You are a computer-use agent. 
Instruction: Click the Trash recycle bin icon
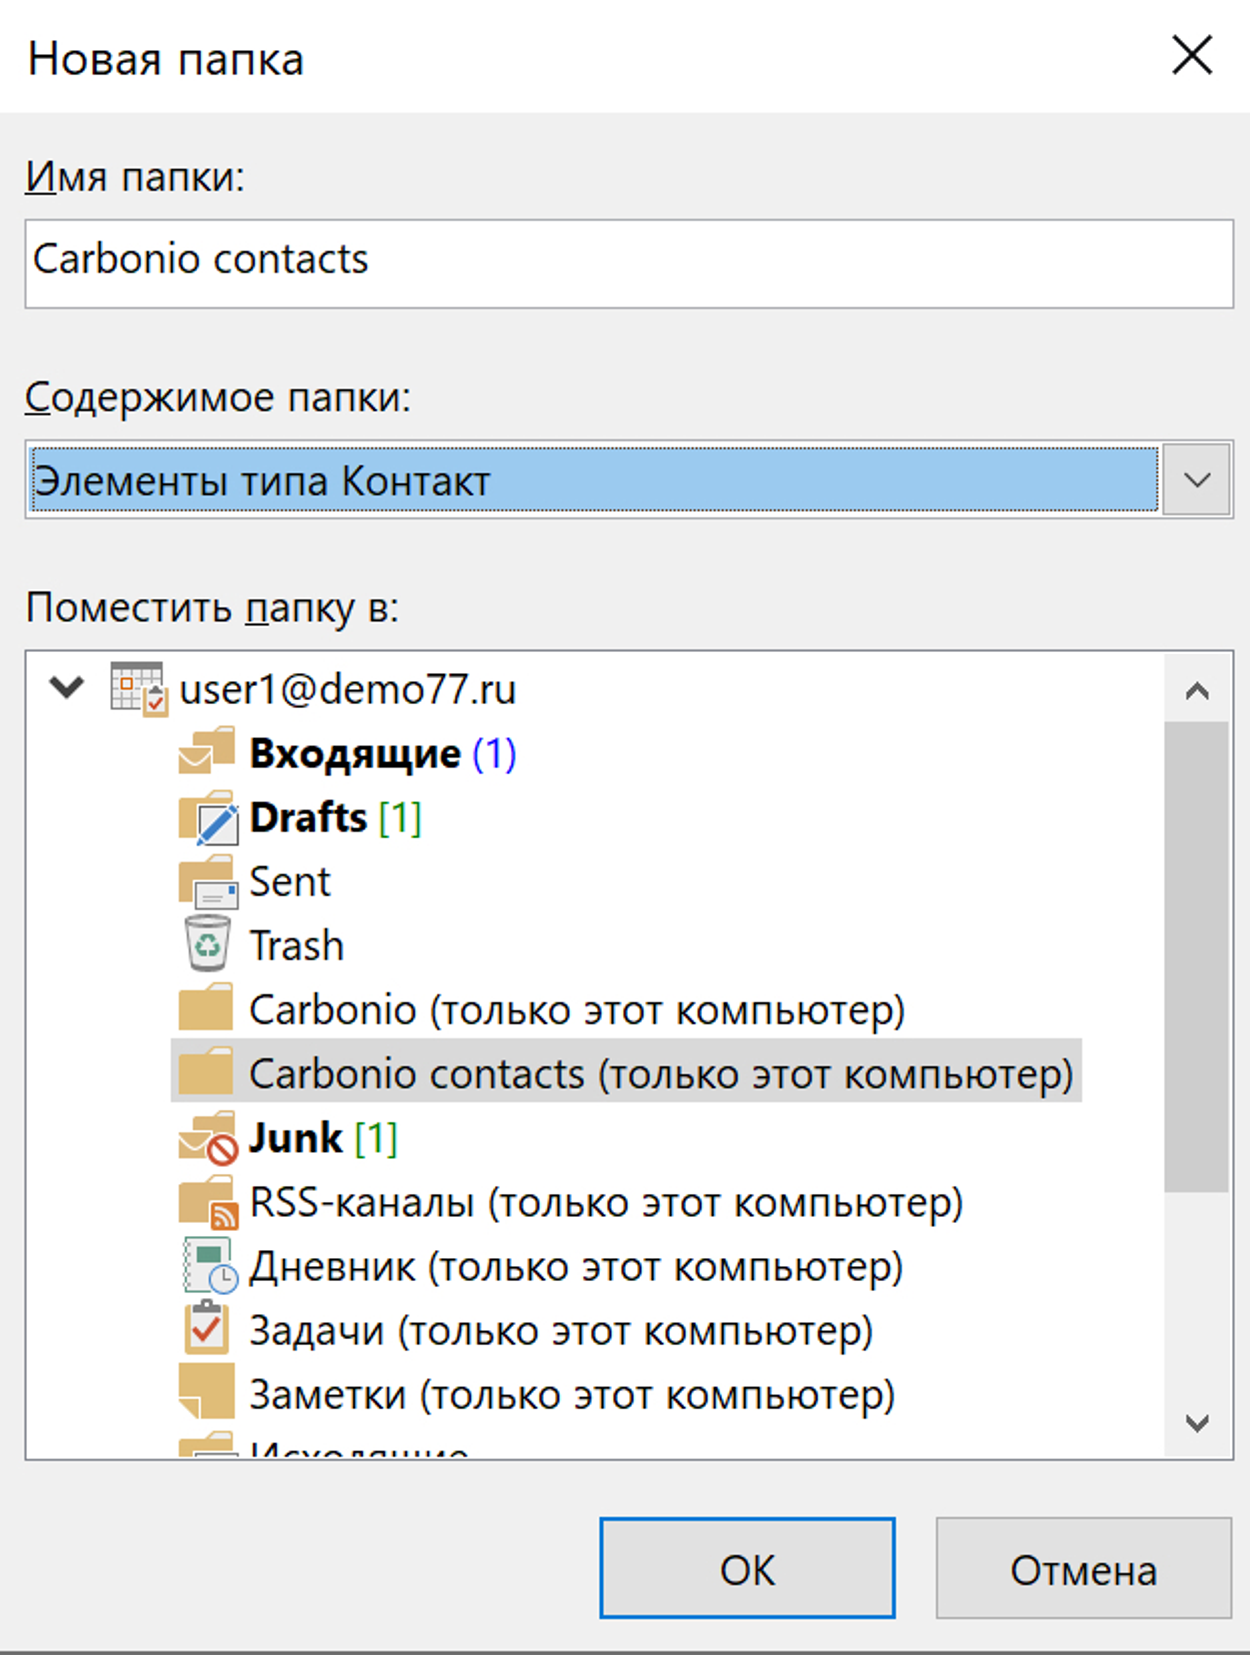207,945
